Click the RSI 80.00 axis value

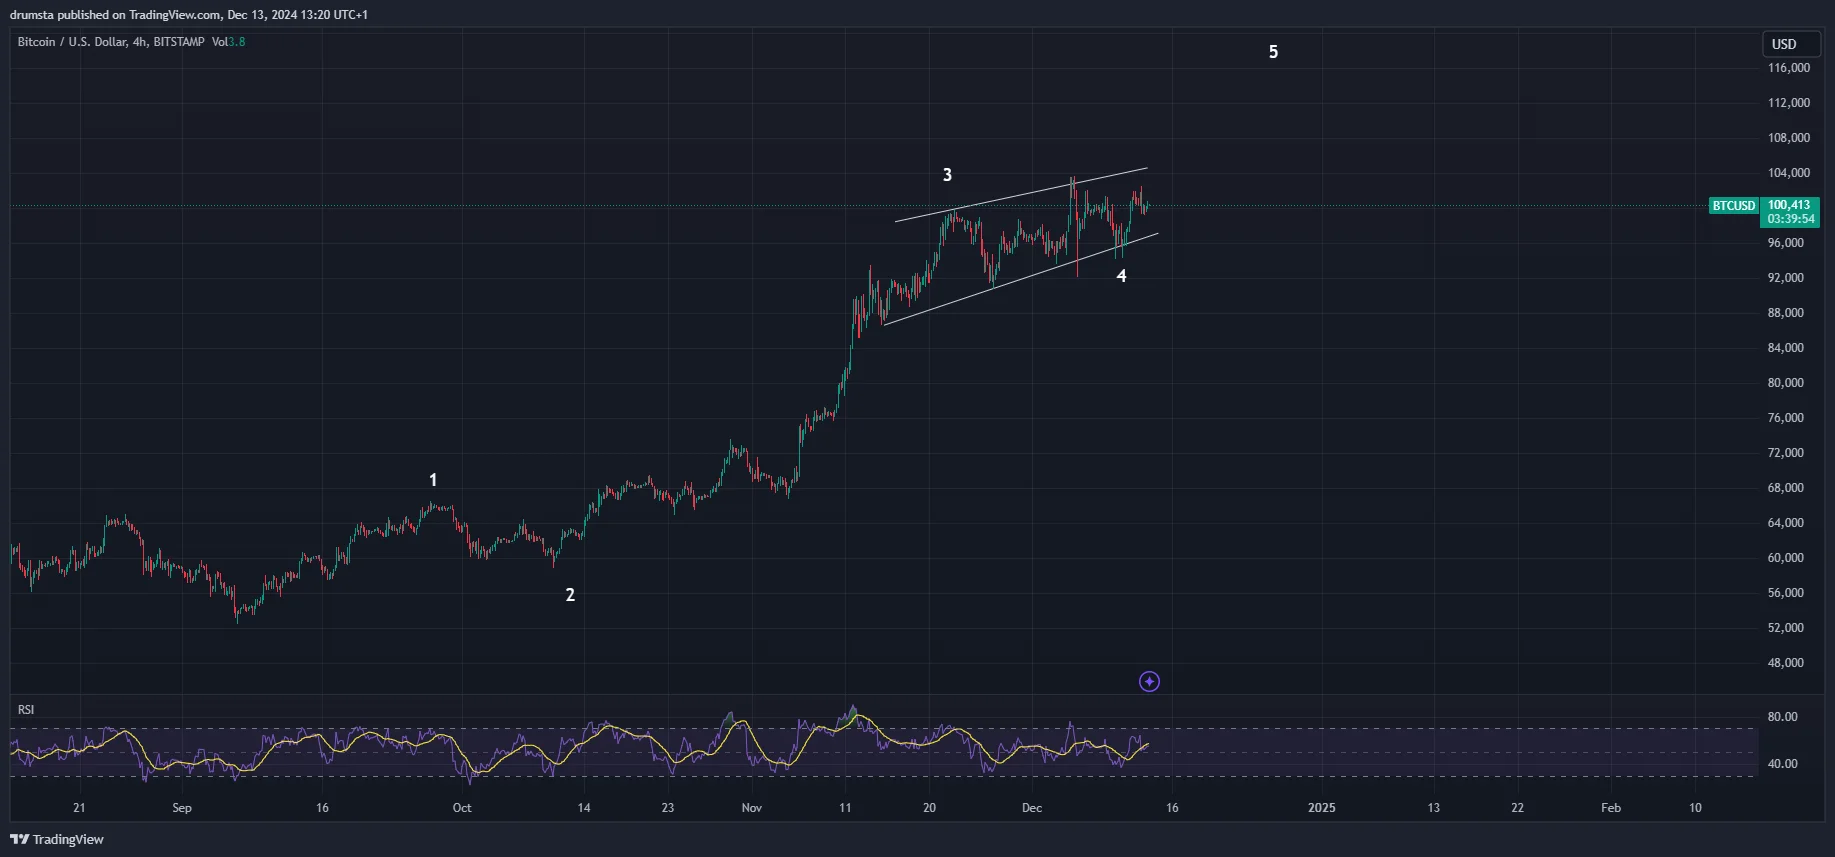pos(1782,717)
